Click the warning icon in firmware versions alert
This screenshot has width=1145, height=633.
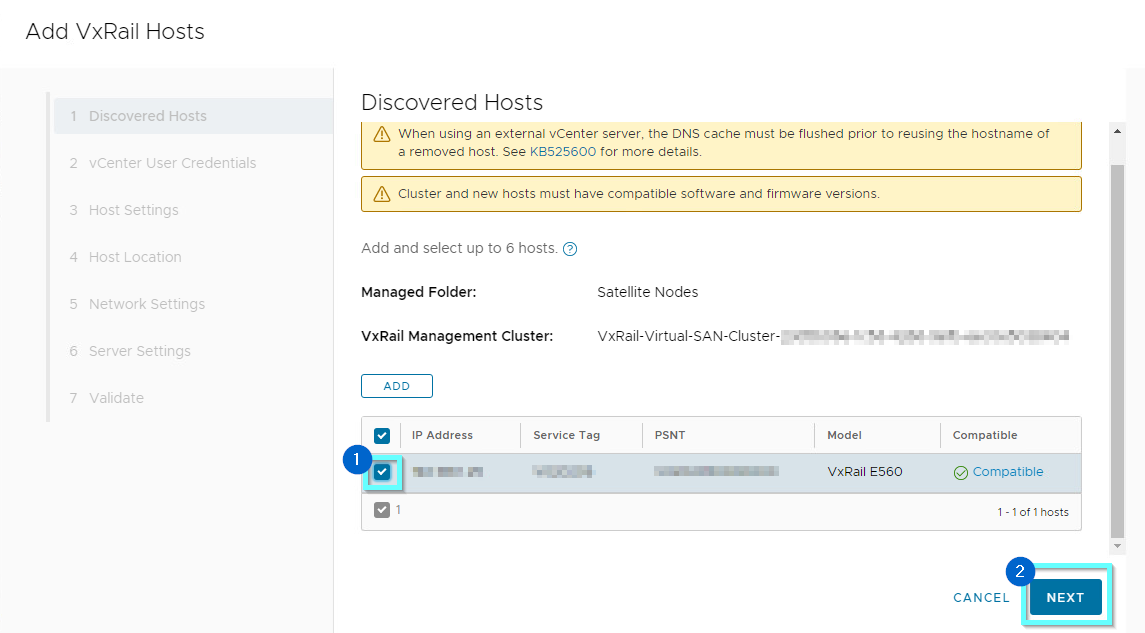(382, 194)
